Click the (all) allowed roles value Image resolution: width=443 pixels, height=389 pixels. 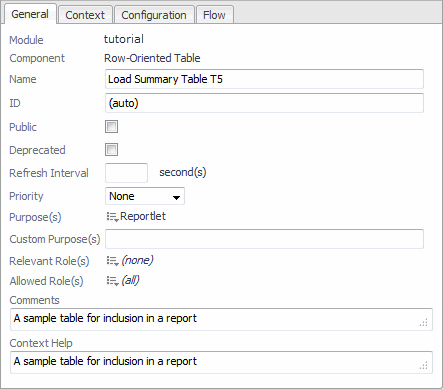click(x=130, y=280)
